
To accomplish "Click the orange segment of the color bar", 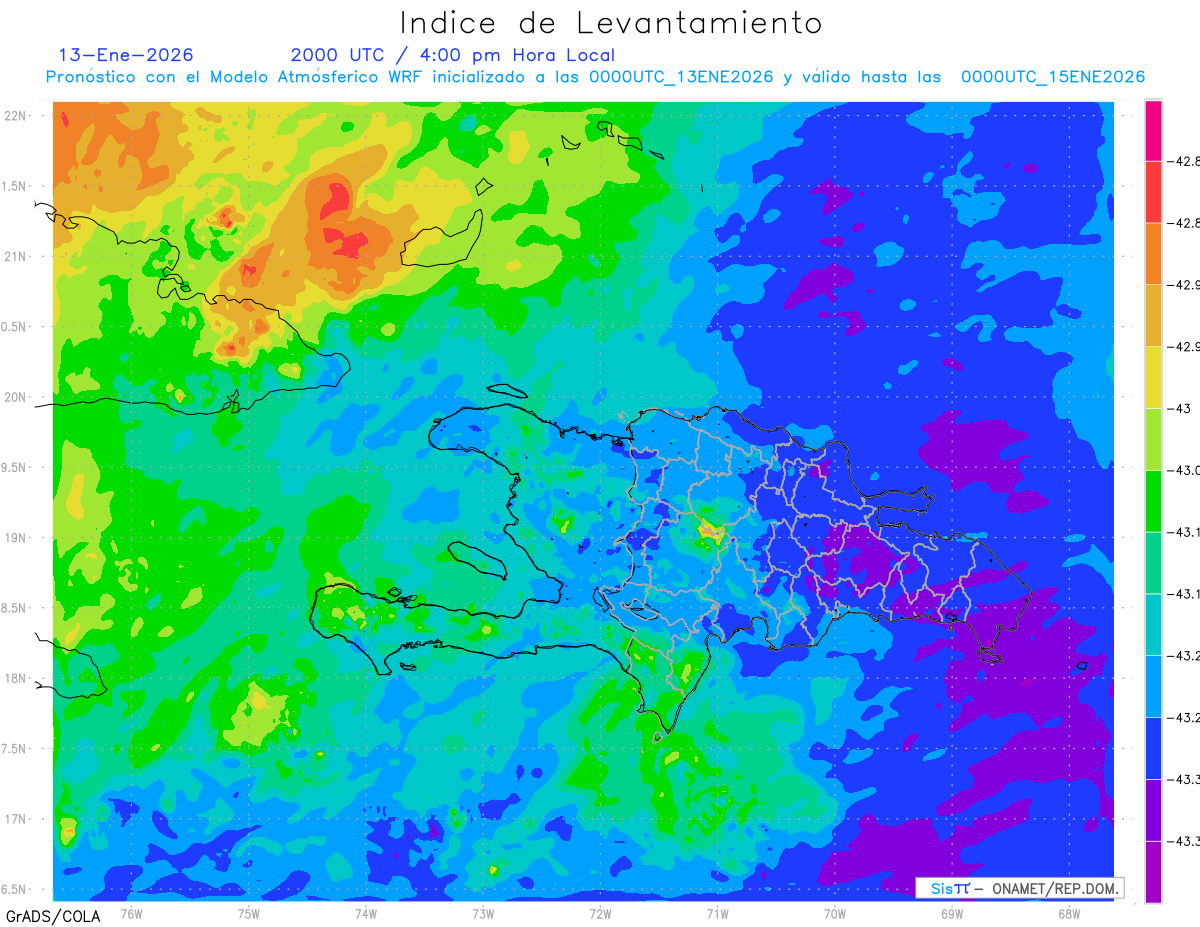I will (1153, 253).
